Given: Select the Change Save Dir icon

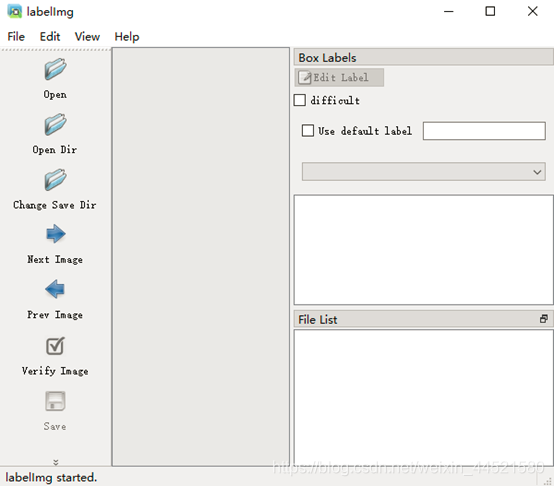Looking at the screenshot, I should click(55, 179).
